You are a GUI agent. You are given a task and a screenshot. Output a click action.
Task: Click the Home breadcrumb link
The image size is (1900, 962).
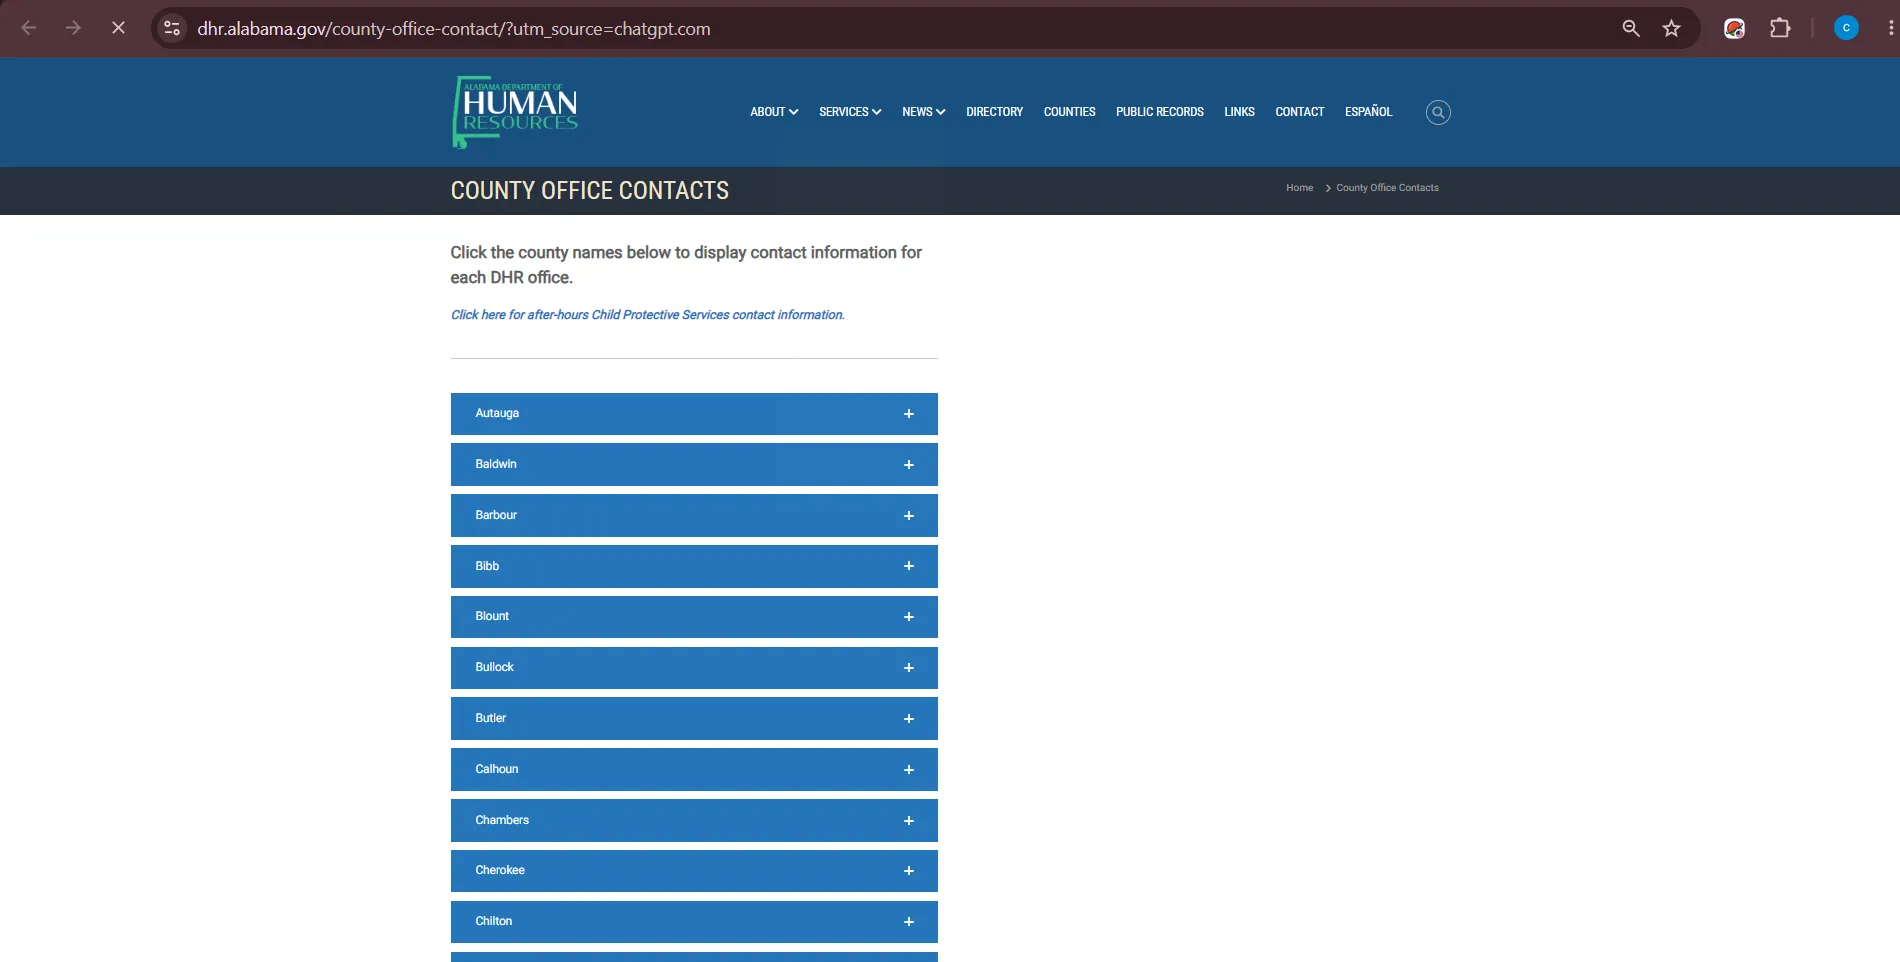(x=1299, y=188)
